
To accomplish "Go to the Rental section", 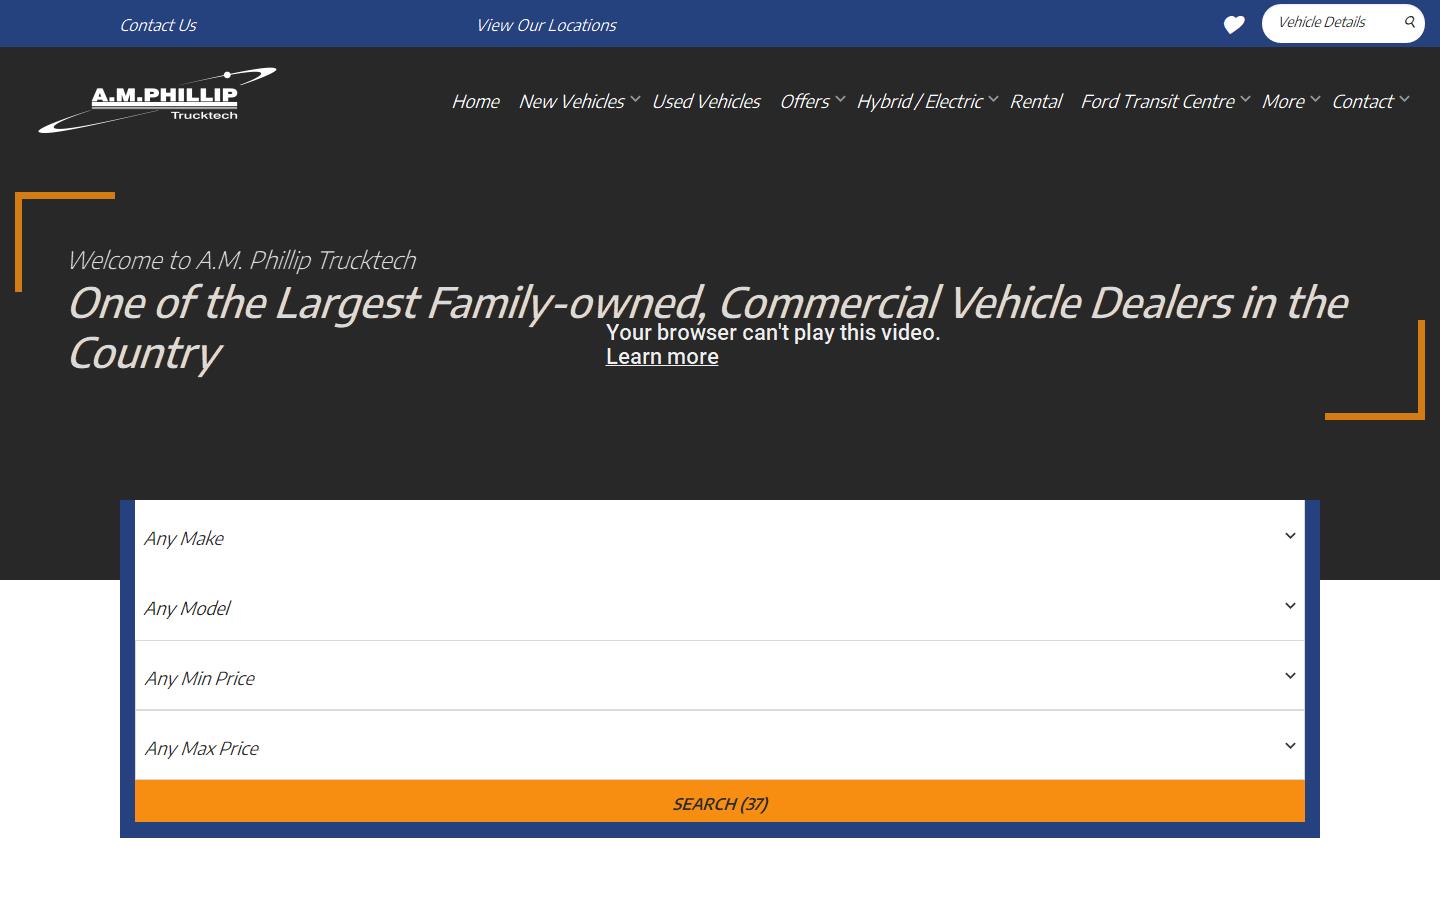I will pos(1036,101).
